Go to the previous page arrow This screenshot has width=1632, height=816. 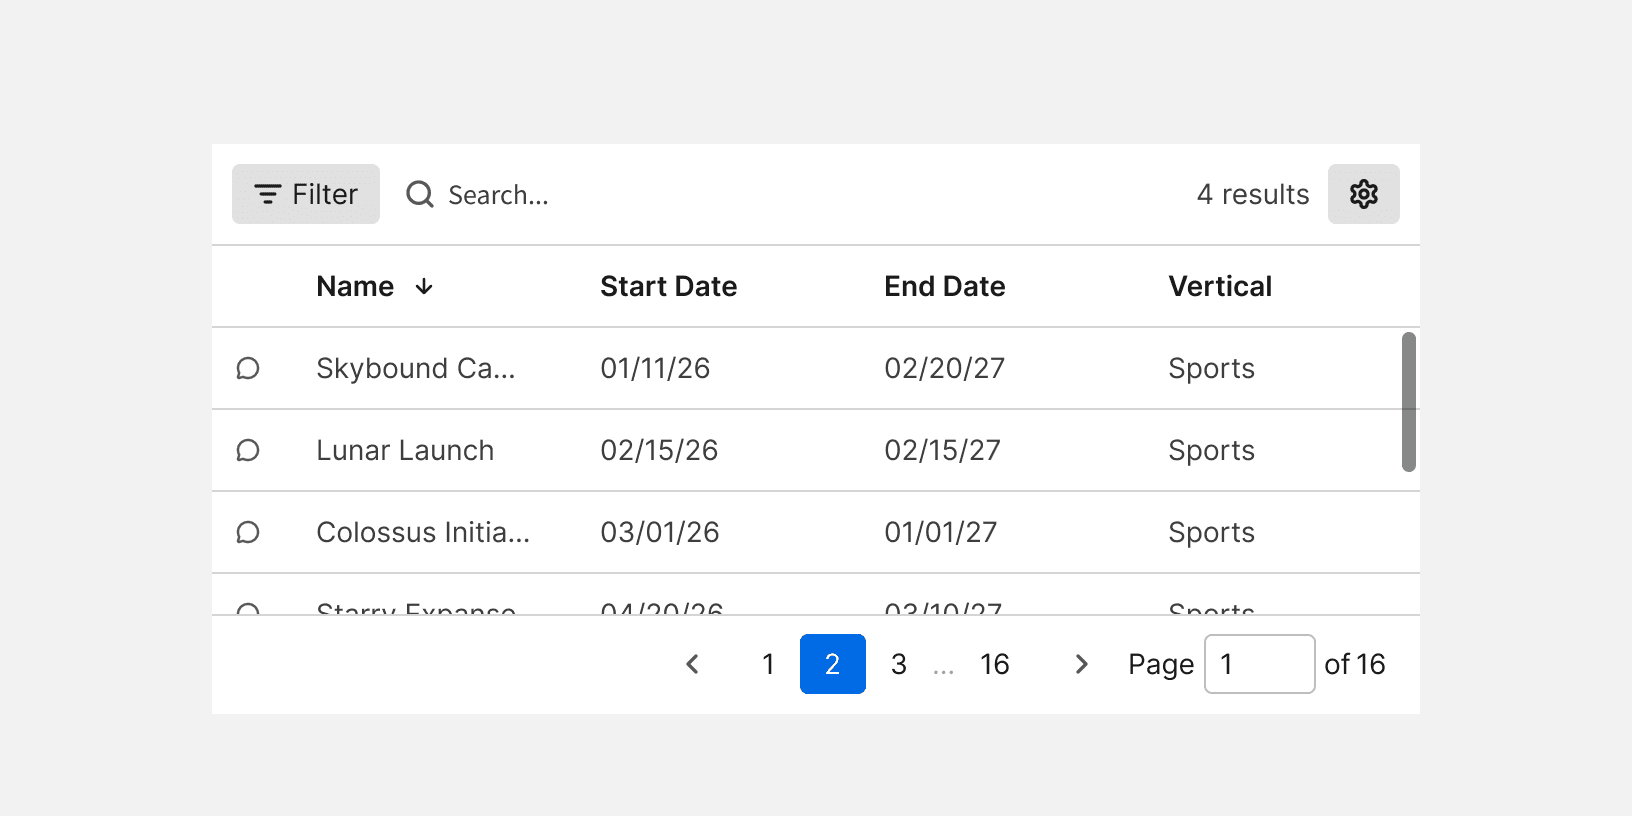click(x=692, y=664)
